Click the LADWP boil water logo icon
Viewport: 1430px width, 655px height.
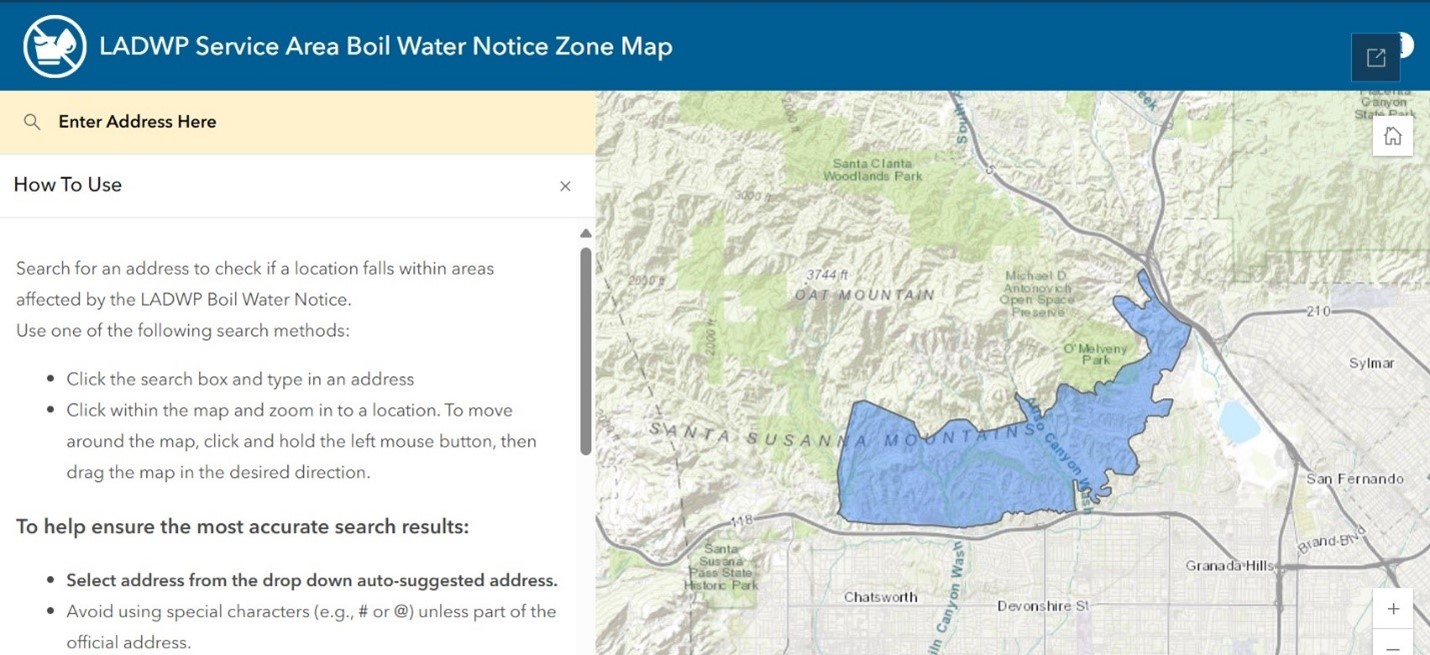point(55,46)
